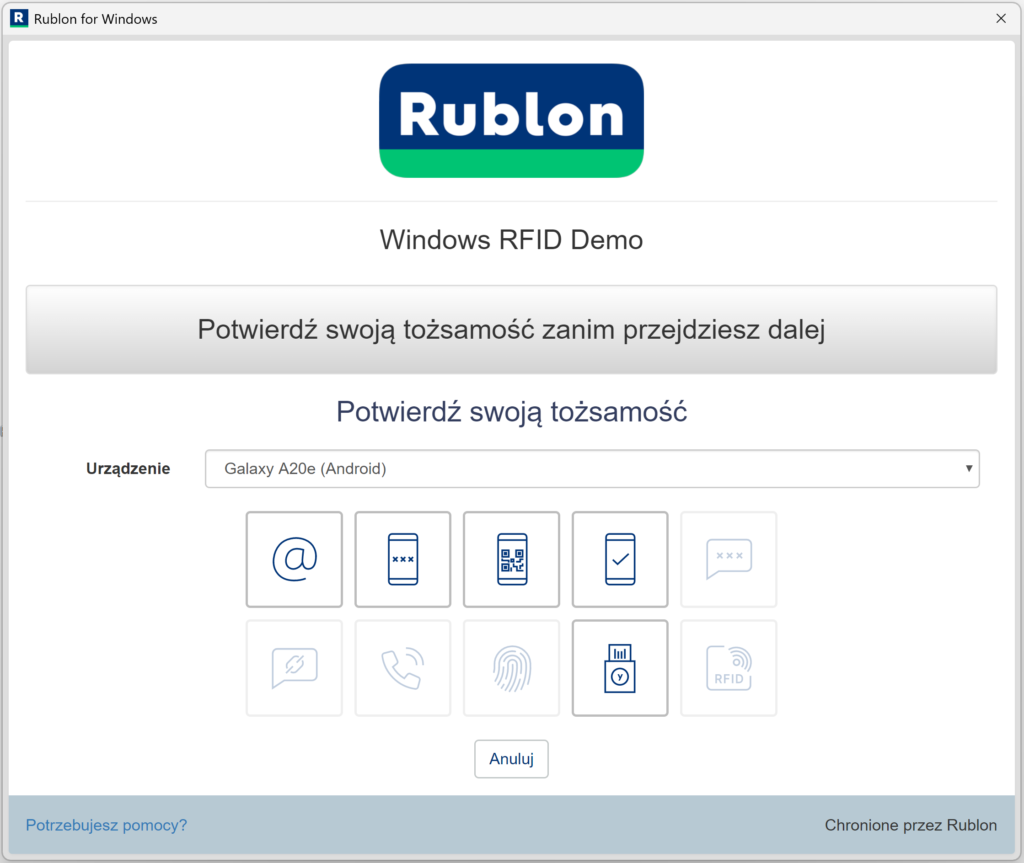
Task: Select the mobile push approval icon
Action: tap(620, 559)
